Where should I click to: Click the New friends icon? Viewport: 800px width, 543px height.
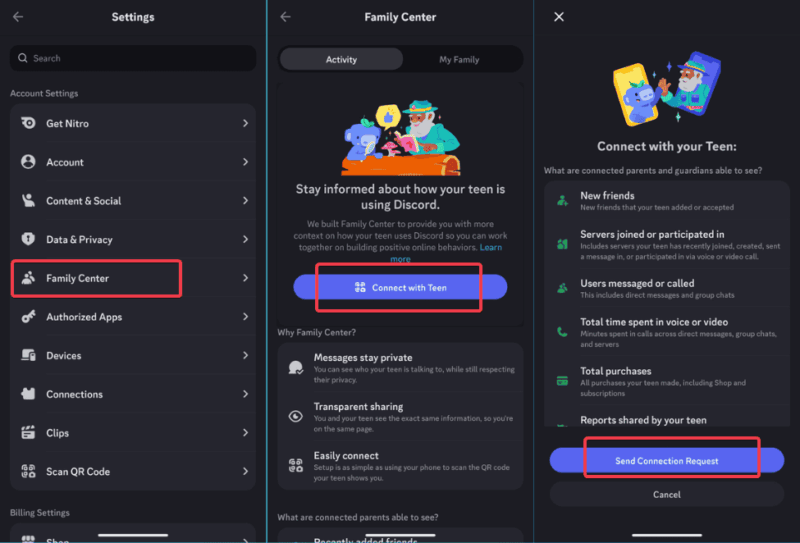562,201
